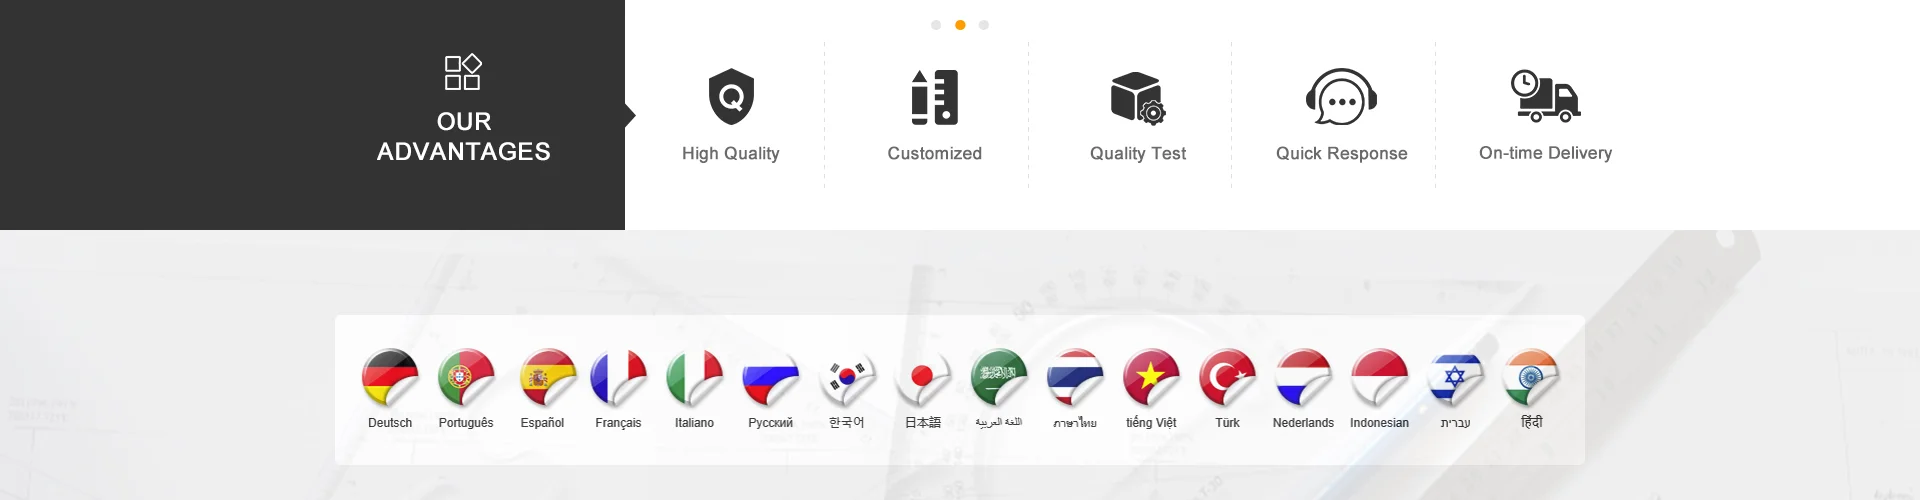Image resolution: width=1920 pixels, height=500 pixels.
Task: Select the first carousel dot
Action: tap(936, 25)
